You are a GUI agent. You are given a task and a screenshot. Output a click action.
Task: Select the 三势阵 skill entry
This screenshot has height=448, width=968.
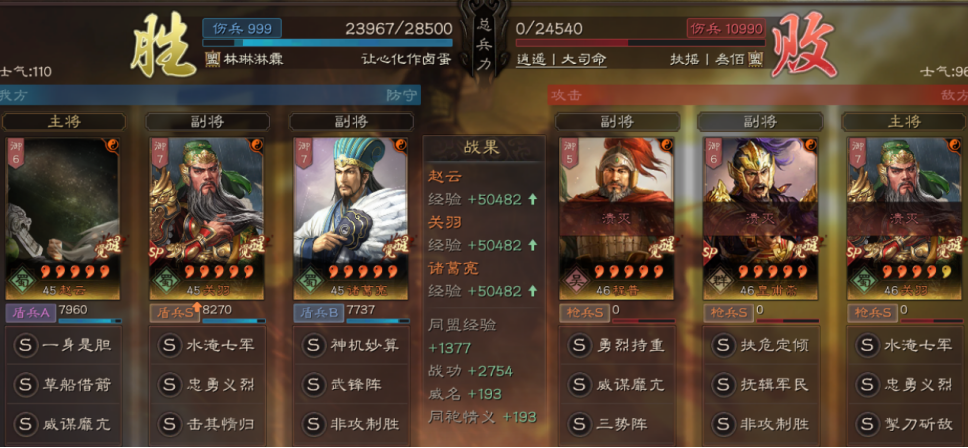[616, 425]
